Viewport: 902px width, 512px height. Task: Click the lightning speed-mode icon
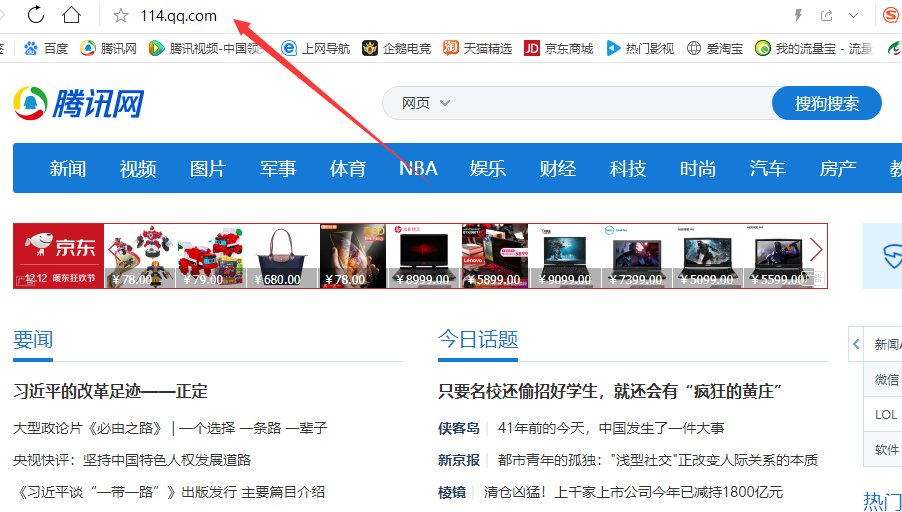pyautogui.click(x=798, y=16)
